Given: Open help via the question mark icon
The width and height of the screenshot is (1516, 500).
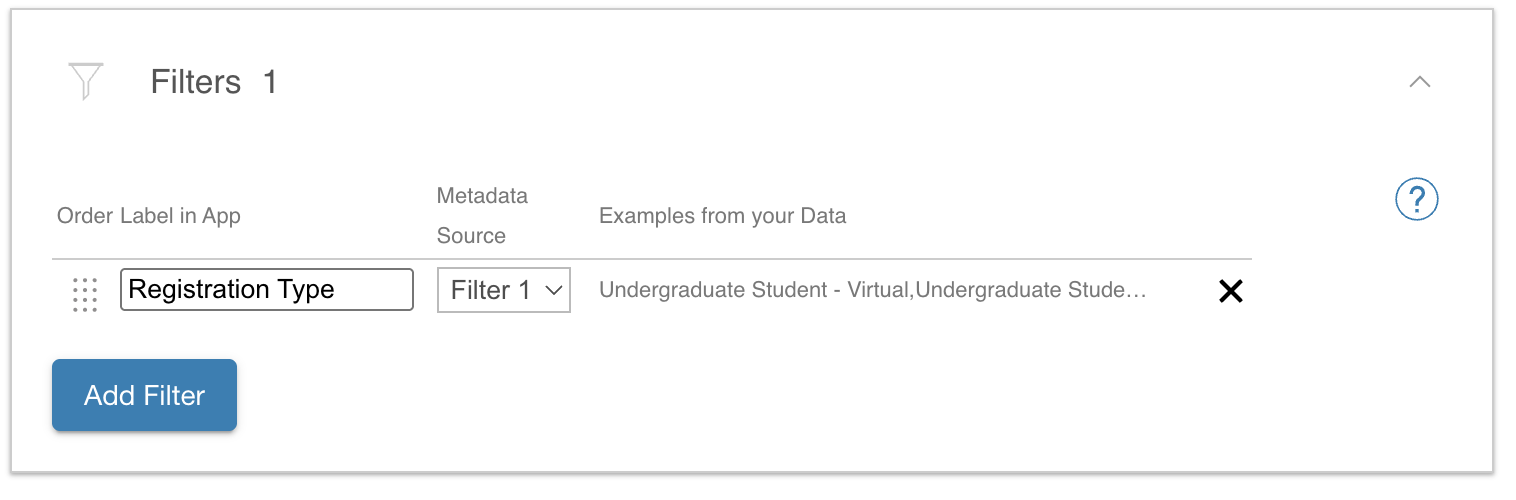Looking at the screenshot, I should click(1416, 200).
